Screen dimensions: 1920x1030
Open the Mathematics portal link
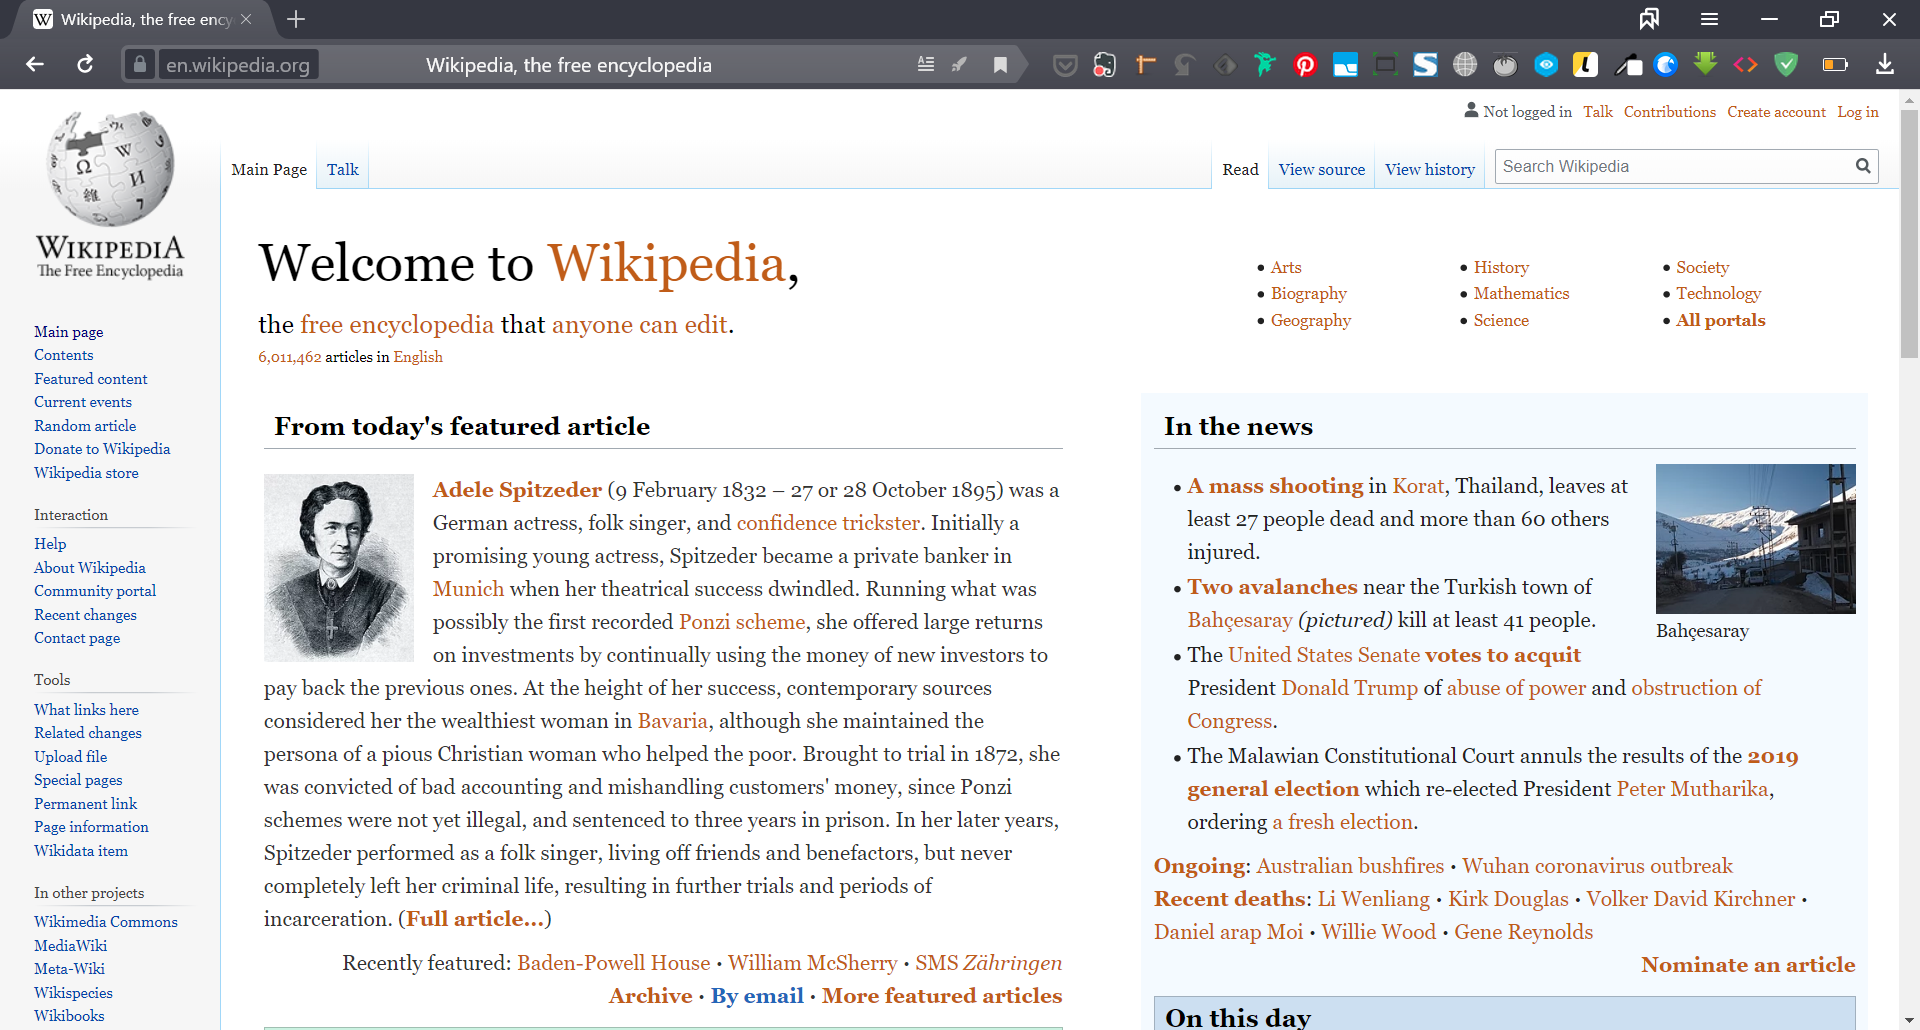point(1521,293)
